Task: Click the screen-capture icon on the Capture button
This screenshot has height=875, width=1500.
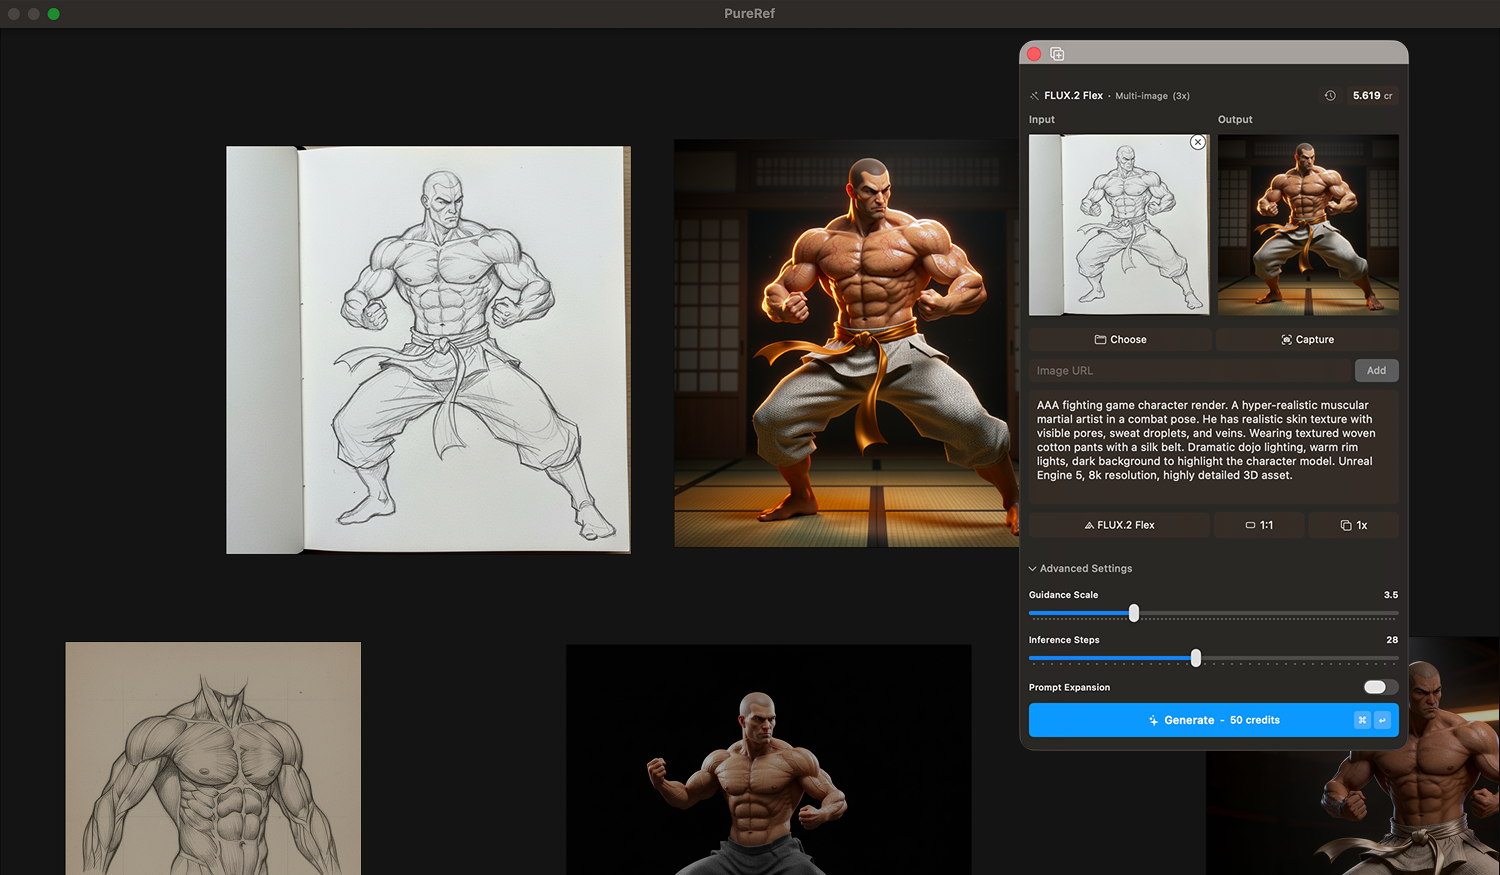Action: point(1284,339)
